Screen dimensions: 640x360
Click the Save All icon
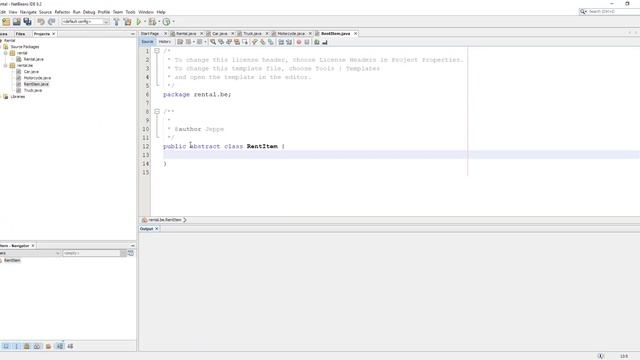point(27,22)
